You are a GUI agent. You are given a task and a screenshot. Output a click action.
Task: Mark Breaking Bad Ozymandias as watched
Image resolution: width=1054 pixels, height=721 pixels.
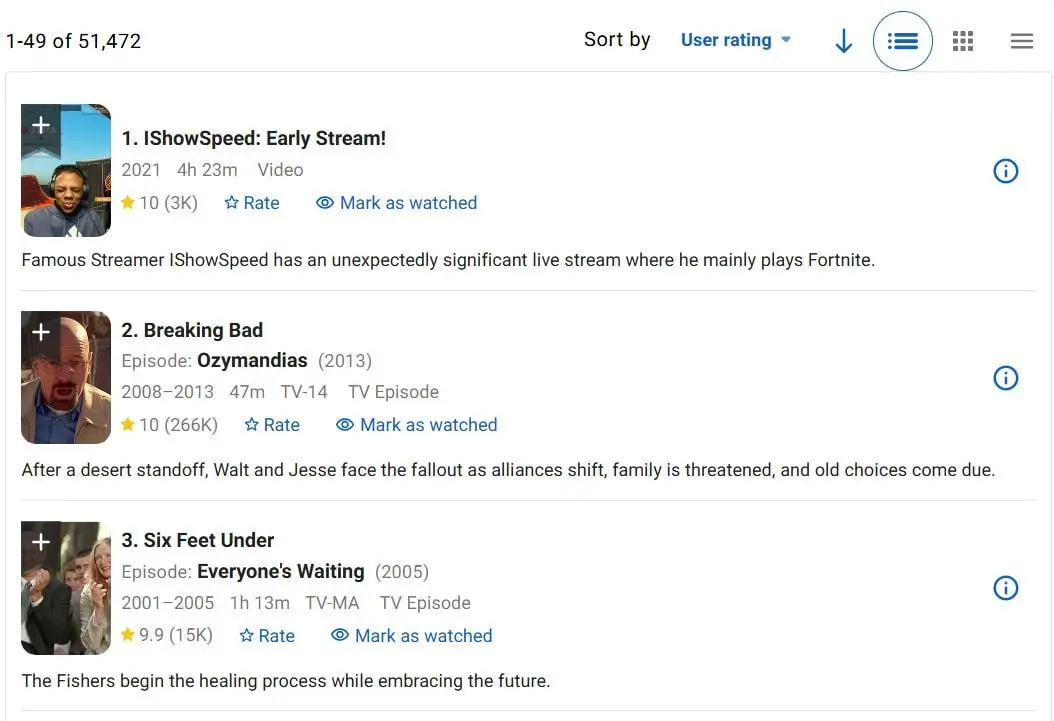click(x=417, y=425)
